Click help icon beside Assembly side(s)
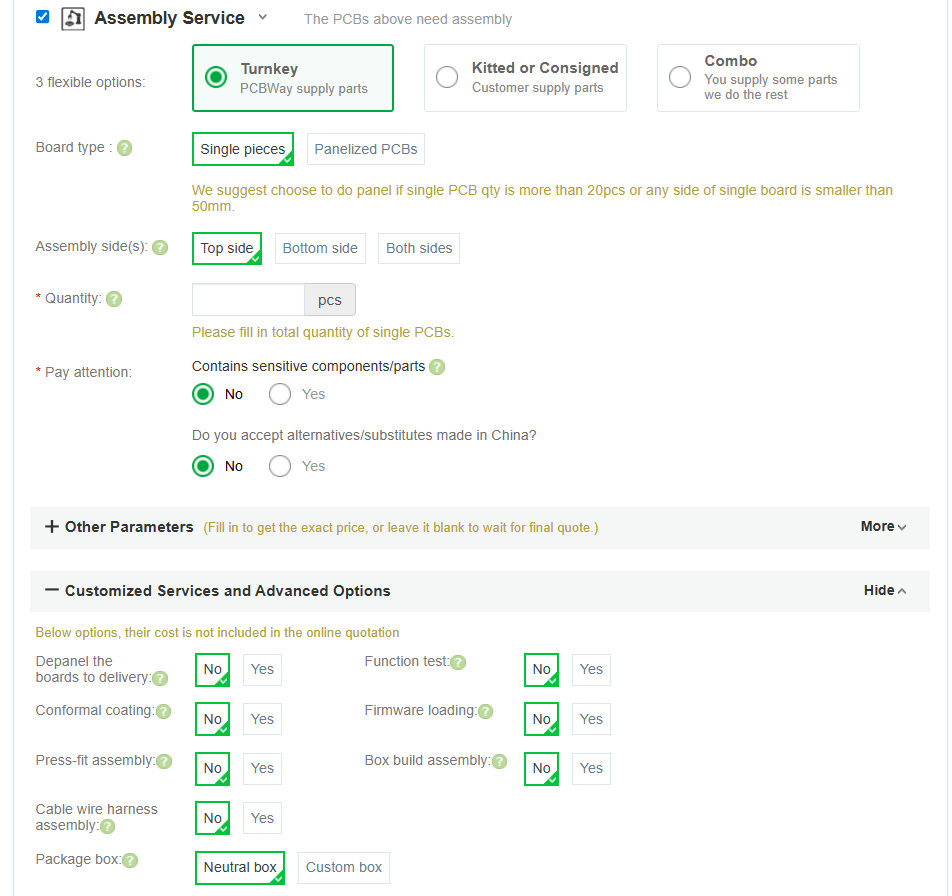Image resolution: width=952 pixels, height=896 pixels. tap(160, 248)
